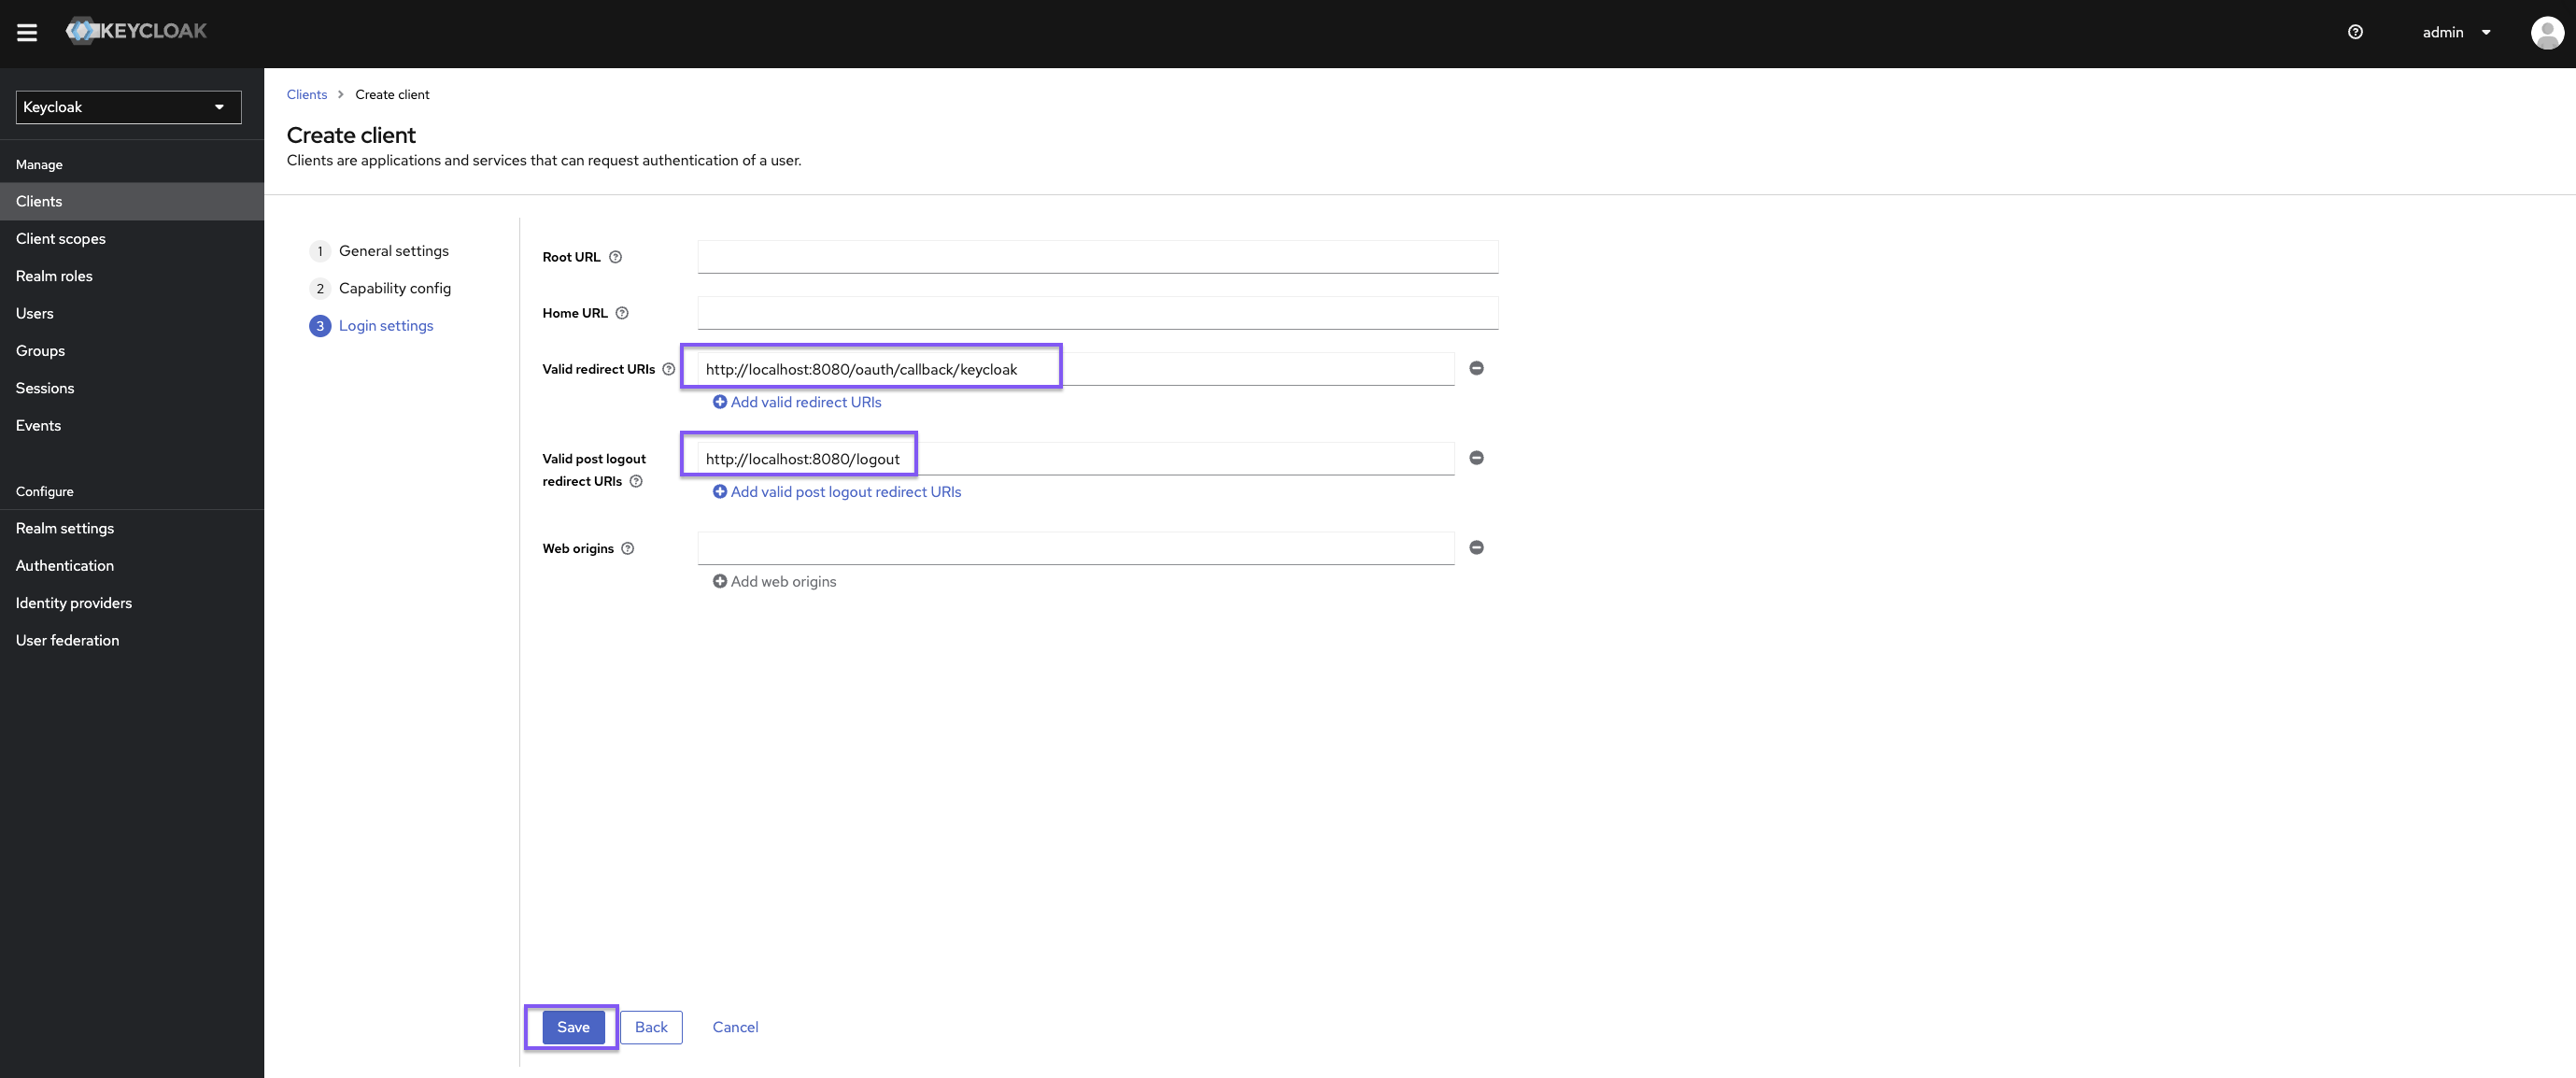Focus the Root URL input field
Screen dimensions: 2576x1078
(1097, 257)
